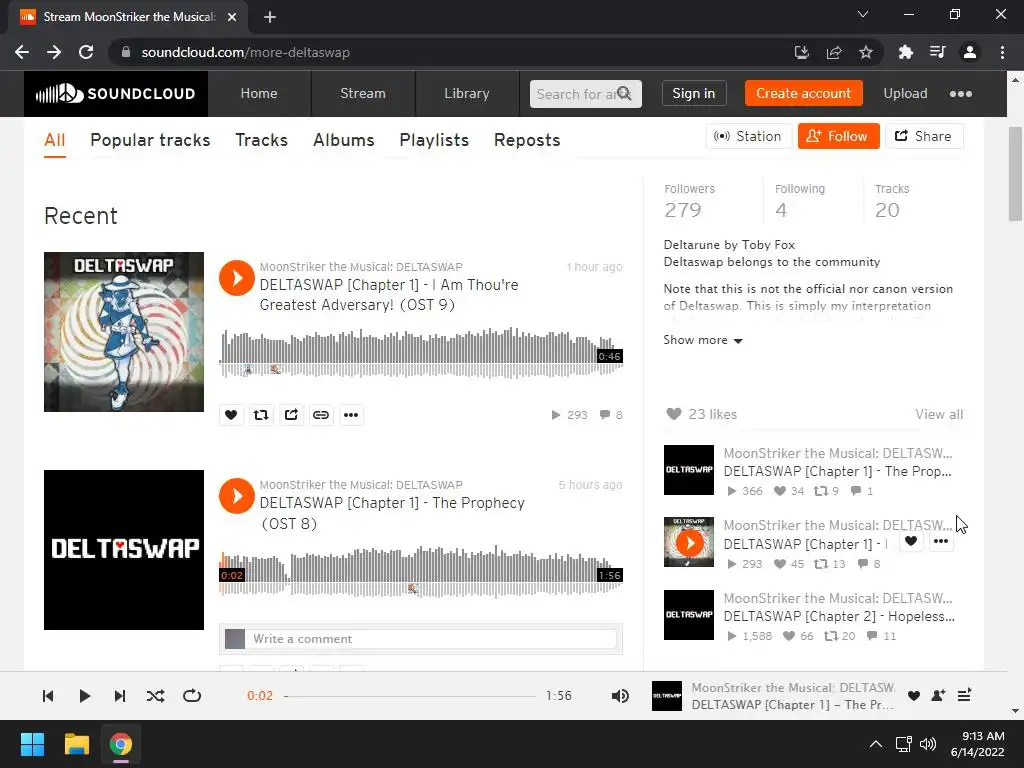Switch to Popular tracks tab
The height and width of the screenshot is (768, 1024).
[x=150, y=140]
